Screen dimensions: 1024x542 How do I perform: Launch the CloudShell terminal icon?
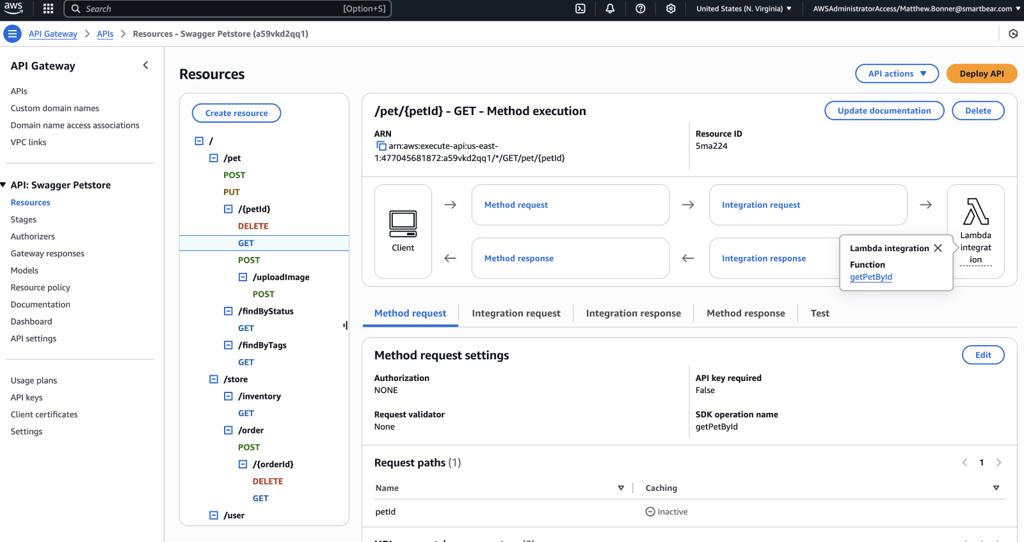[x=580, y=8]
